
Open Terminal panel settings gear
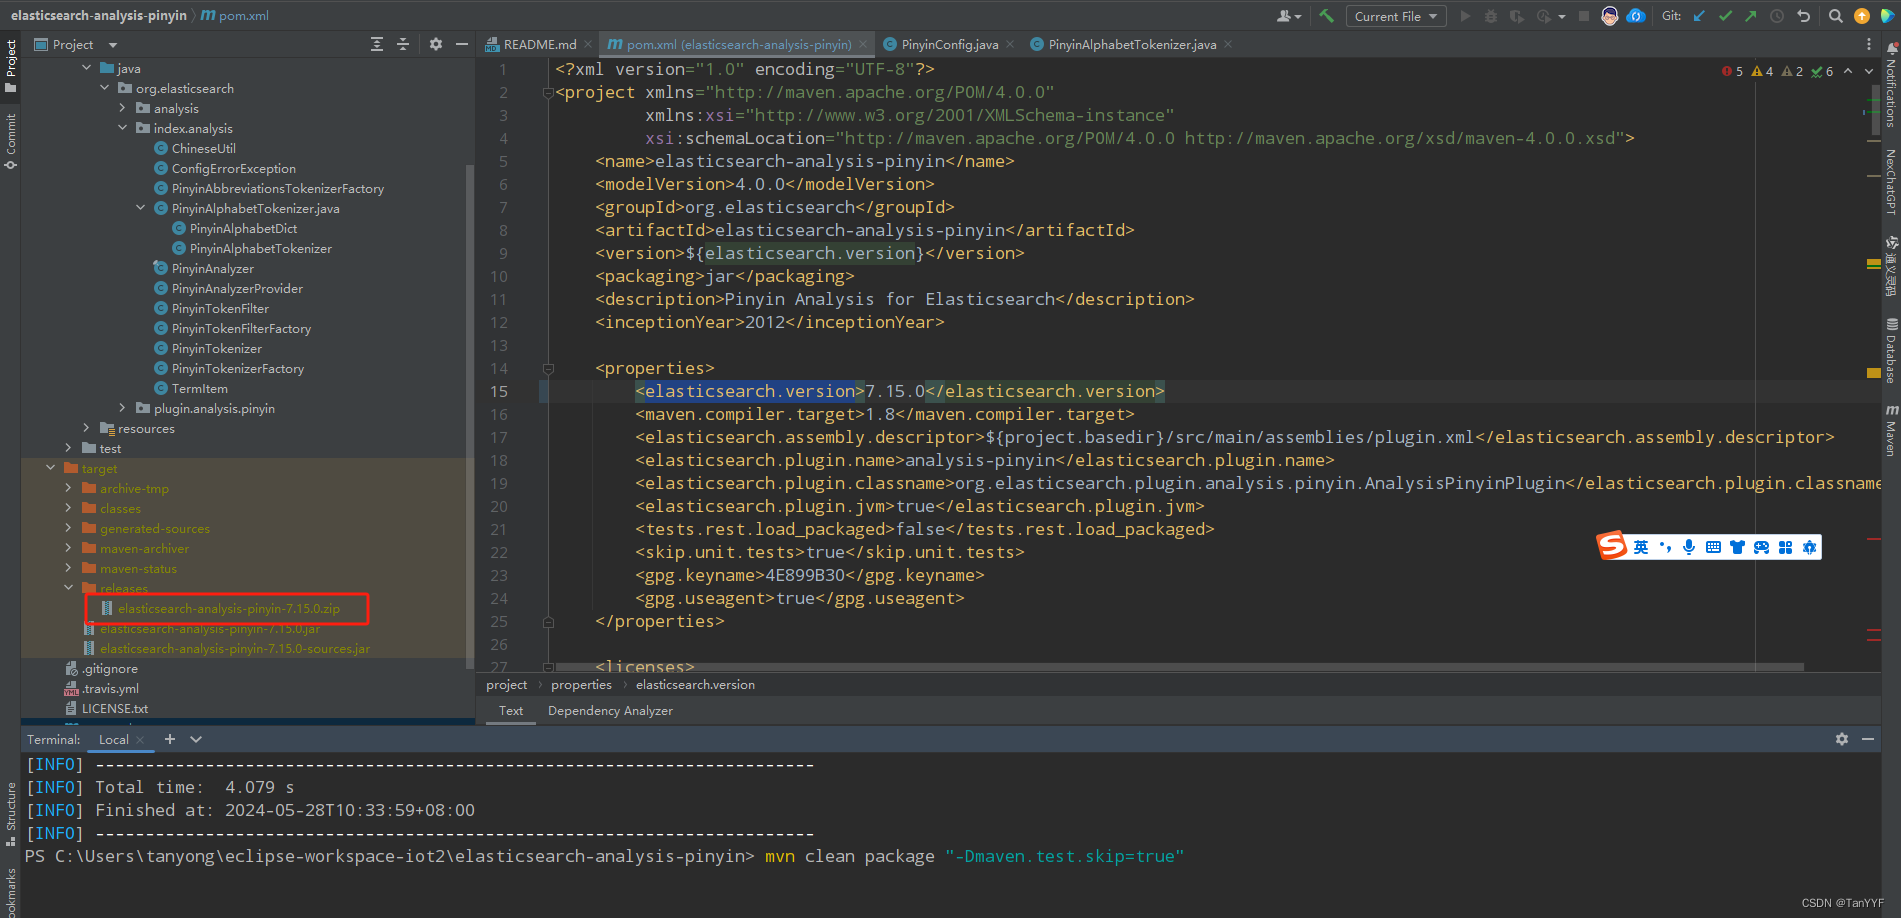(1842, 739)
